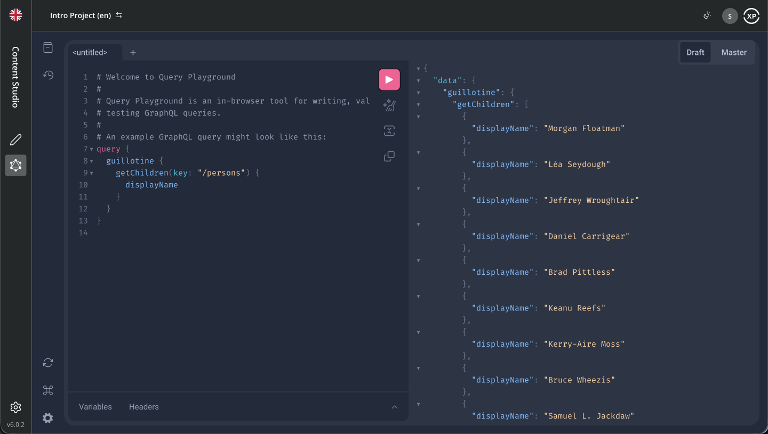Collapse the Jeffrey Wroughtair result object
The width and height of the screenshot is (768, 434).
pos(418,188)
